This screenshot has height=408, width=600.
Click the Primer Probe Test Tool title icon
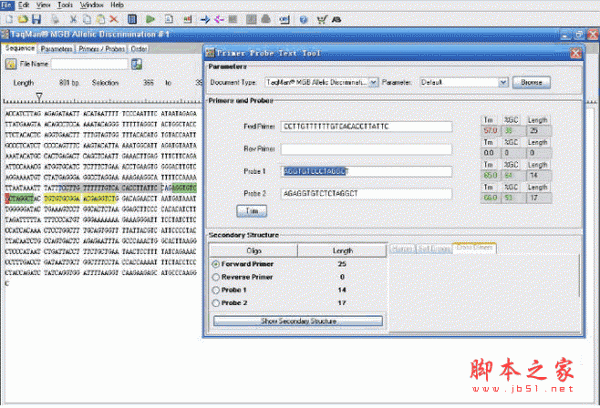pos(210,52)
